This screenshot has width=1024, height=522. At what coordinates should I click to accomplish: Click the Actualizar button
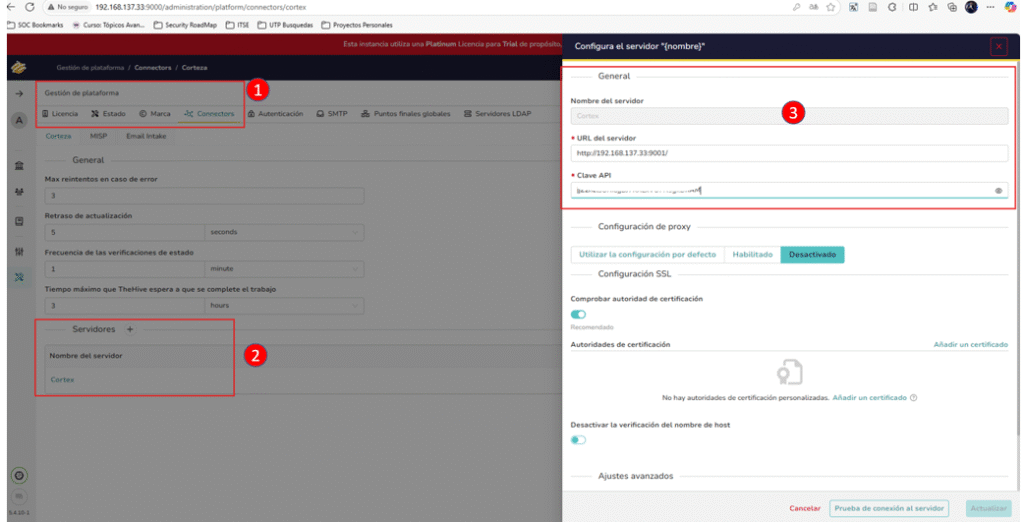[x=989, y=508]
